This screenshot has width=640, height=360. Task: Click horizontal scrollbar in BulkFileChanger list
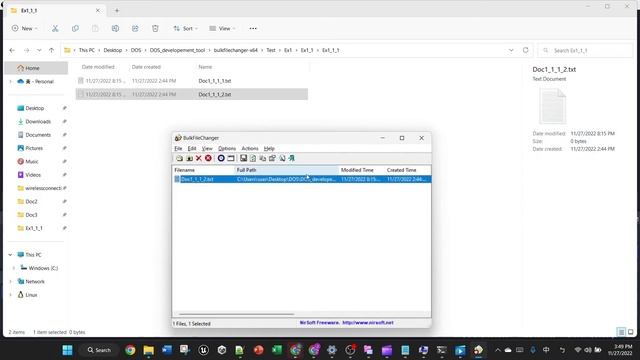click(x=236, y=314)
